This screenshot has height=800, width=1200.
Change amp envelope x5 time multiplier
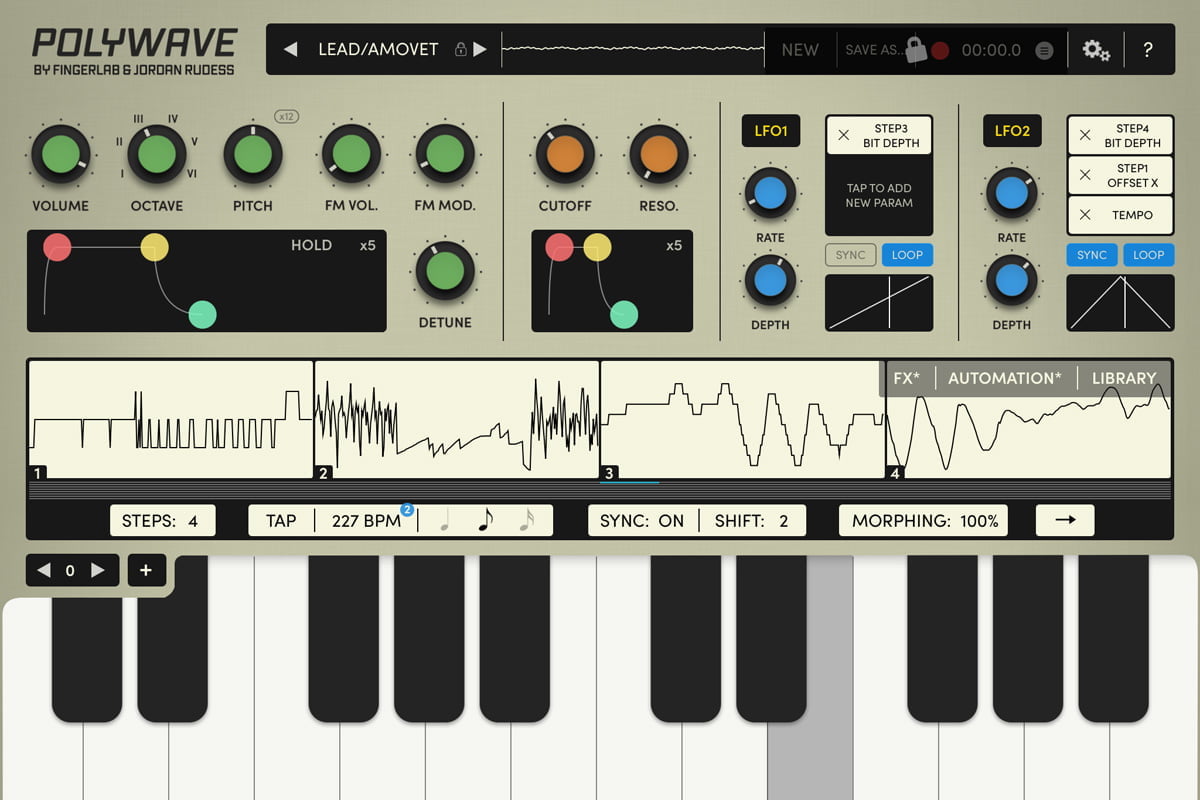point(367,245)
